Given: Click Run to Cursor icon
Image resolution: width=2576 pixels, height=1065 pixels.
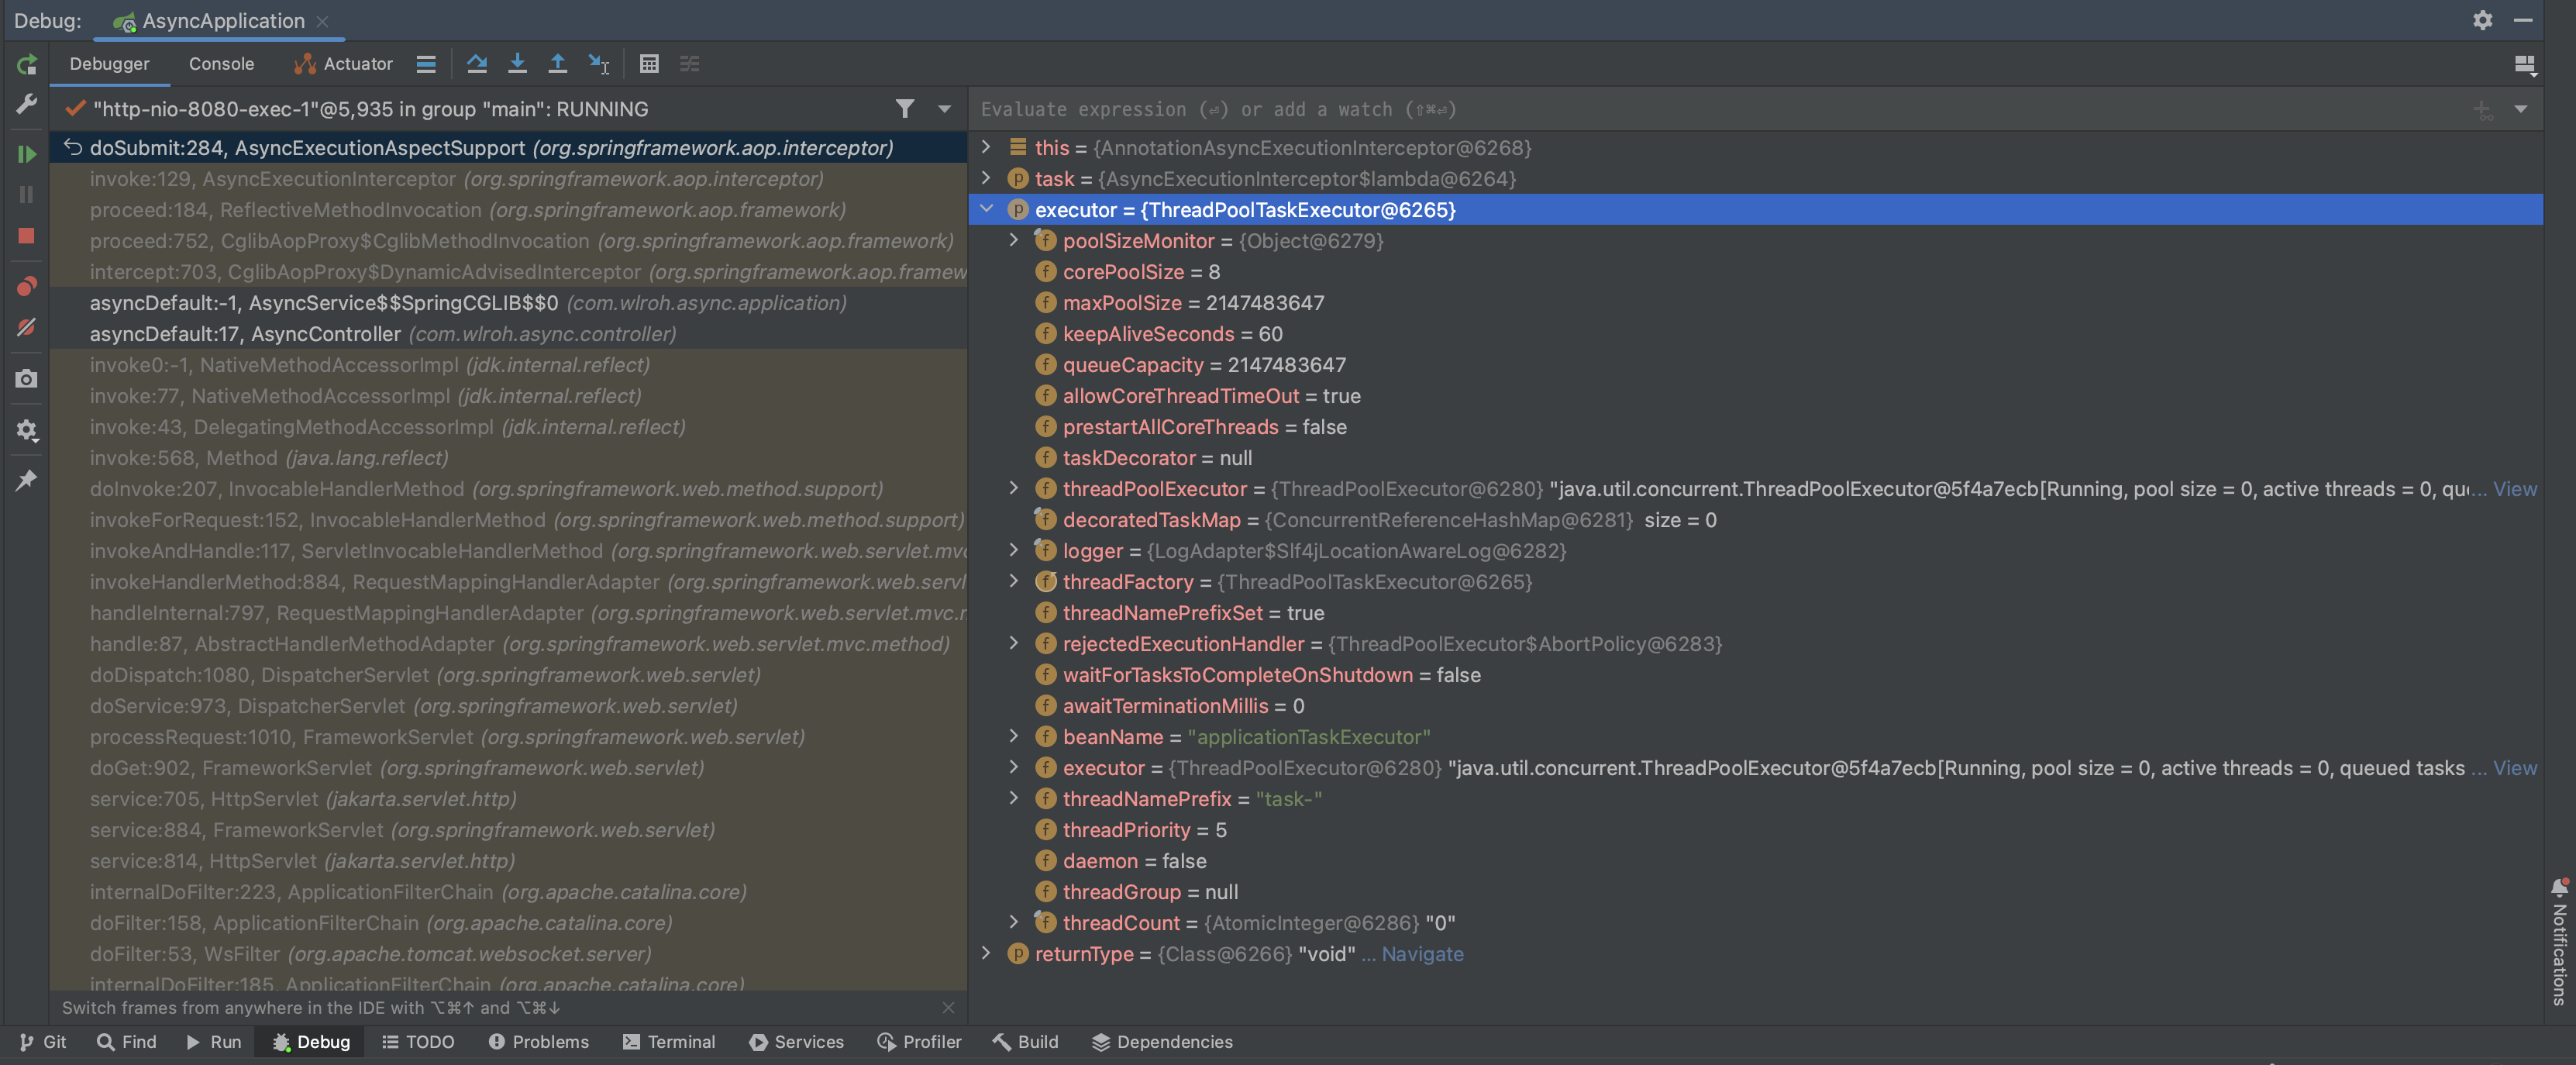Looking at the screenshot, I should (x=598, y=64).
